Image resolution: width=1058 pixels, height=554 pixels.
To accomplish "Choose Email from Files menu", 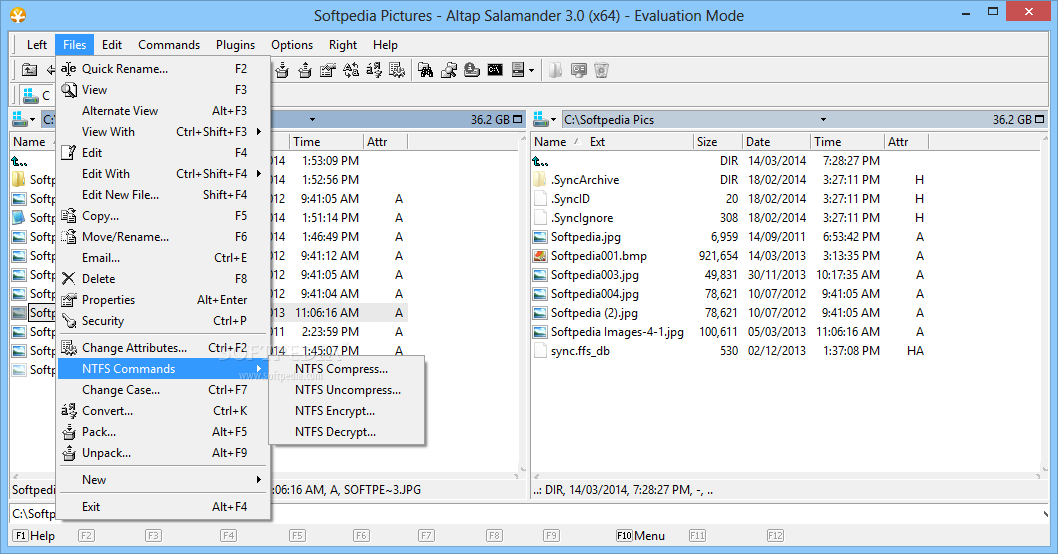I will [x=163, y=258].
